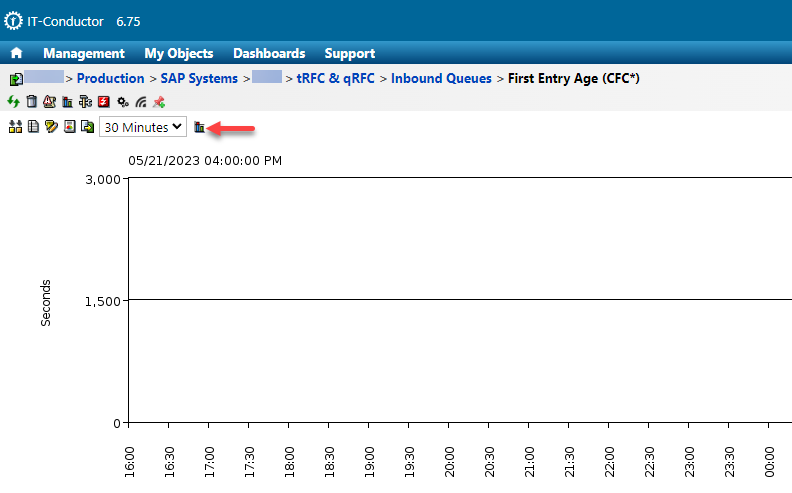This screenshot has width=792, height=493.
Task: Open the Dashboards menu
Action: pos(269,53)
